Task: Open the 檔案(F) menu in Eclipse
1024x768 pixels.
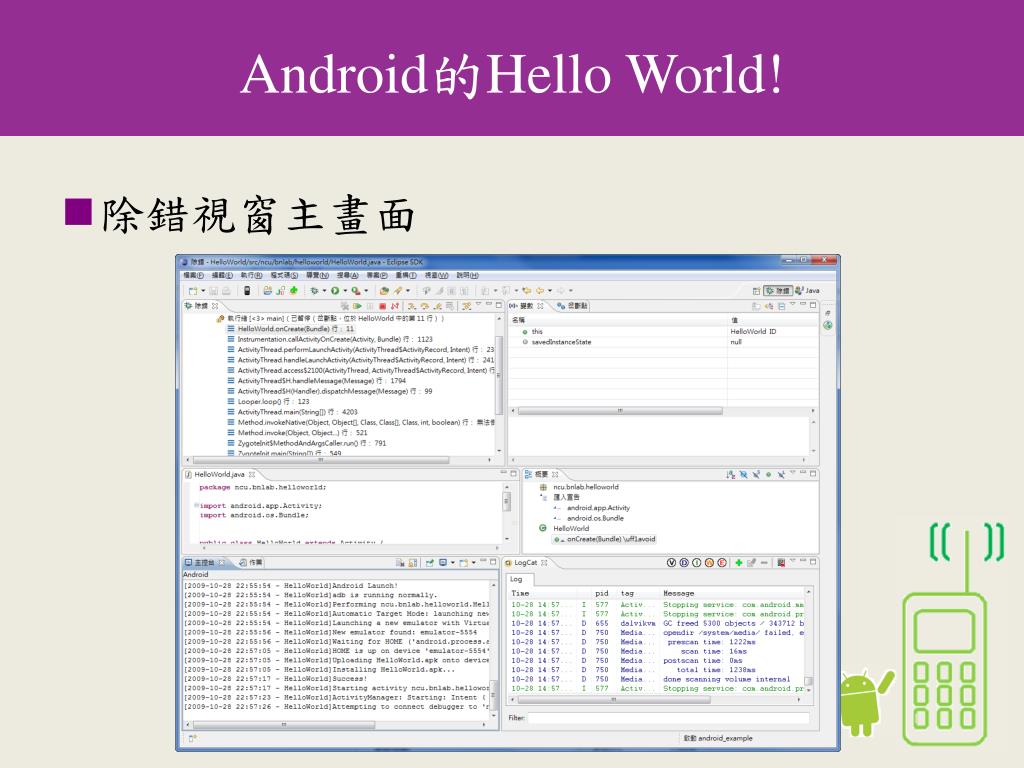Action: click(x=193, y=276)
